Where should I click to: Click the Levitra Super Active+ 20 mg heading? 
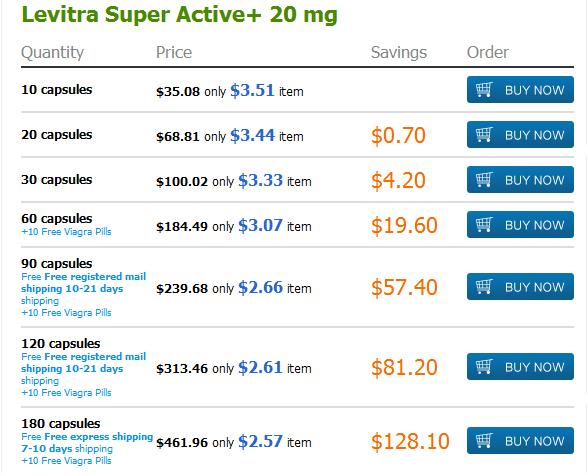coord(180,15)
